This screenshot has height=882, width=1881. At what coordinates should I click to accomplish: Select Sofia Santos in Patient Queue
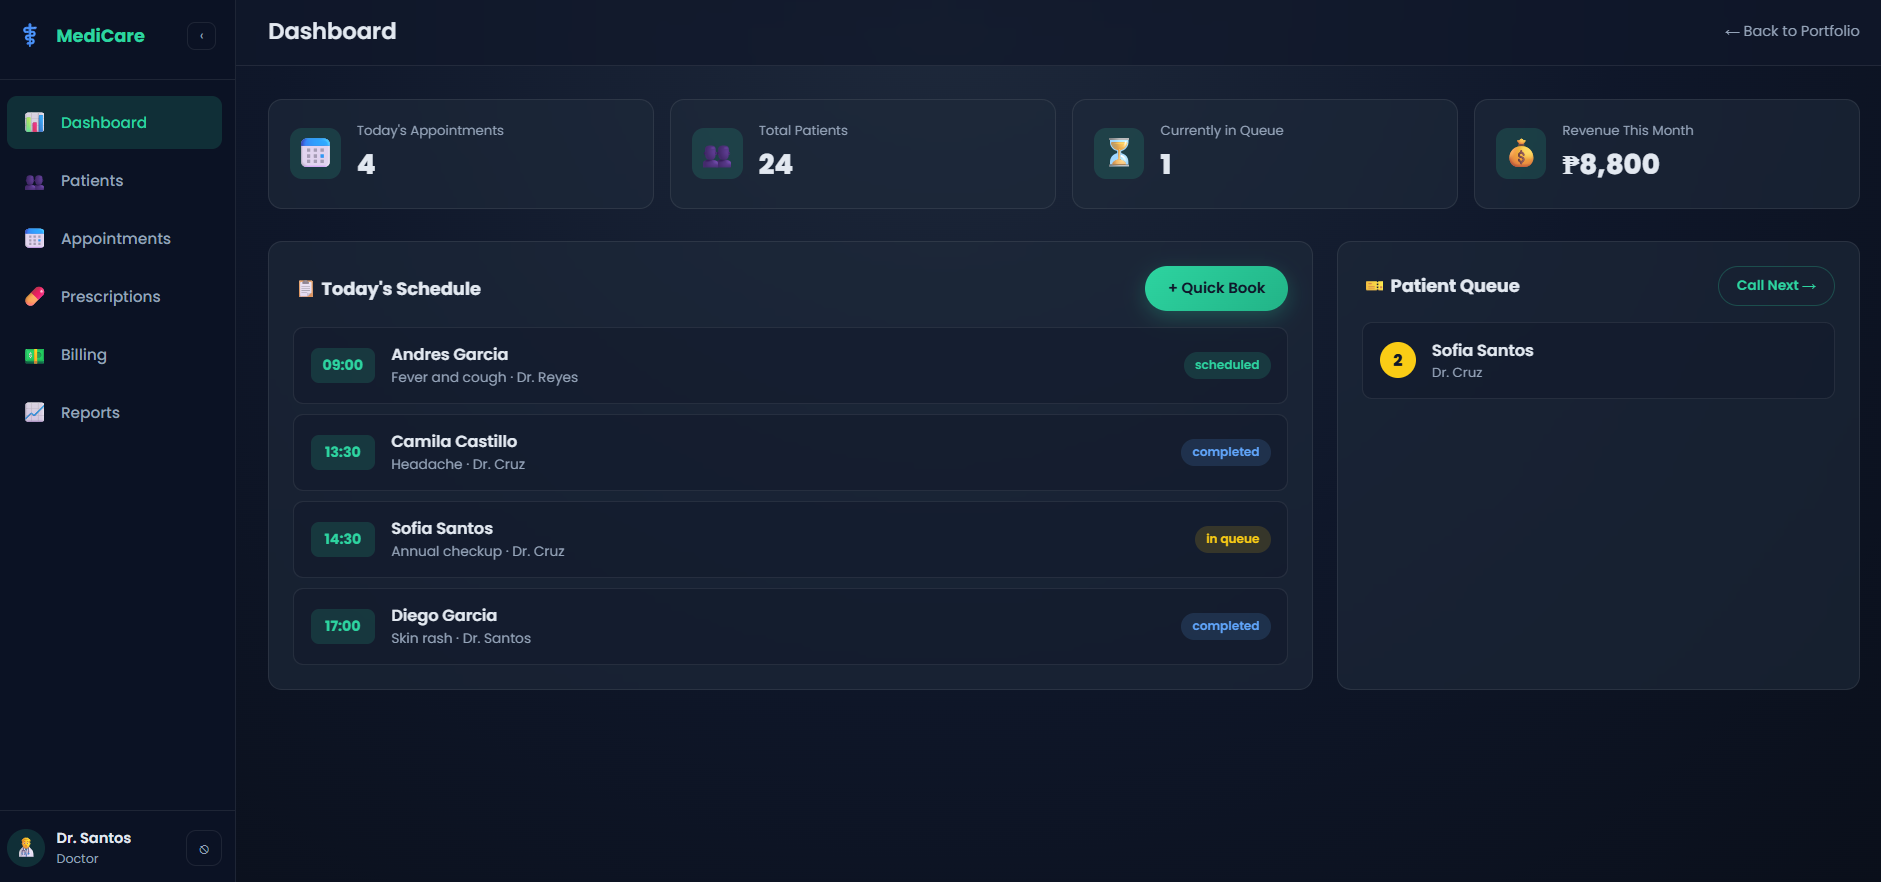click(x=1598, y=360)
